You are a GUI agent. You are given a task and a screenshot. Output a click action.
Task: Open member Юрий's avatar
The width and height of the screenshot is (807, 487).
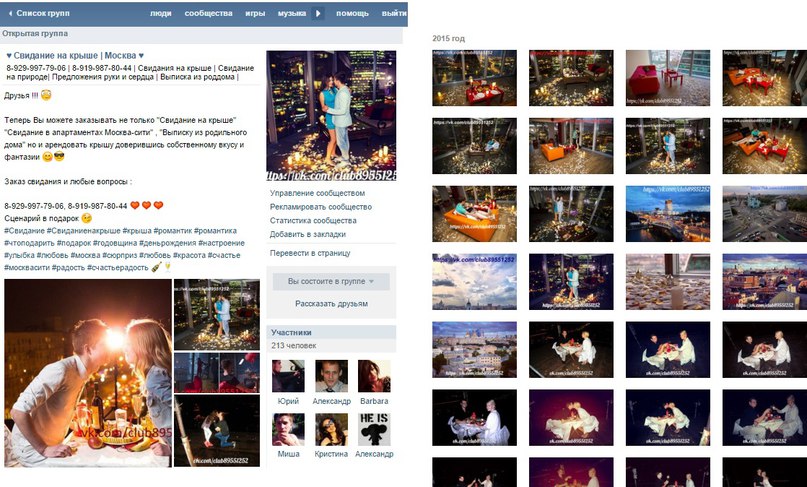pyautogui.click(x=288, y=376)
